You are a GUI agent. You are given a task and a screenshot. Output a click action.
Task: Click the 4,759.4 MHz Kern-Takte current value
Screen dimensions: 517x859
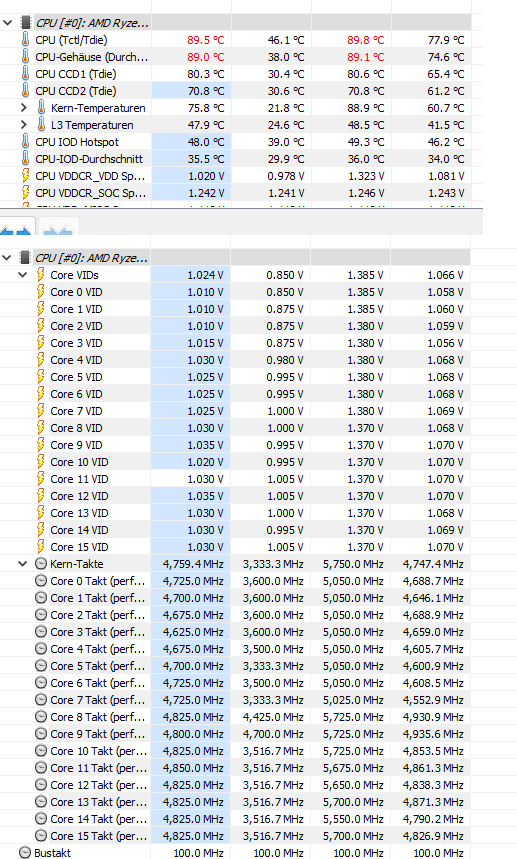(x=193, y=564)
